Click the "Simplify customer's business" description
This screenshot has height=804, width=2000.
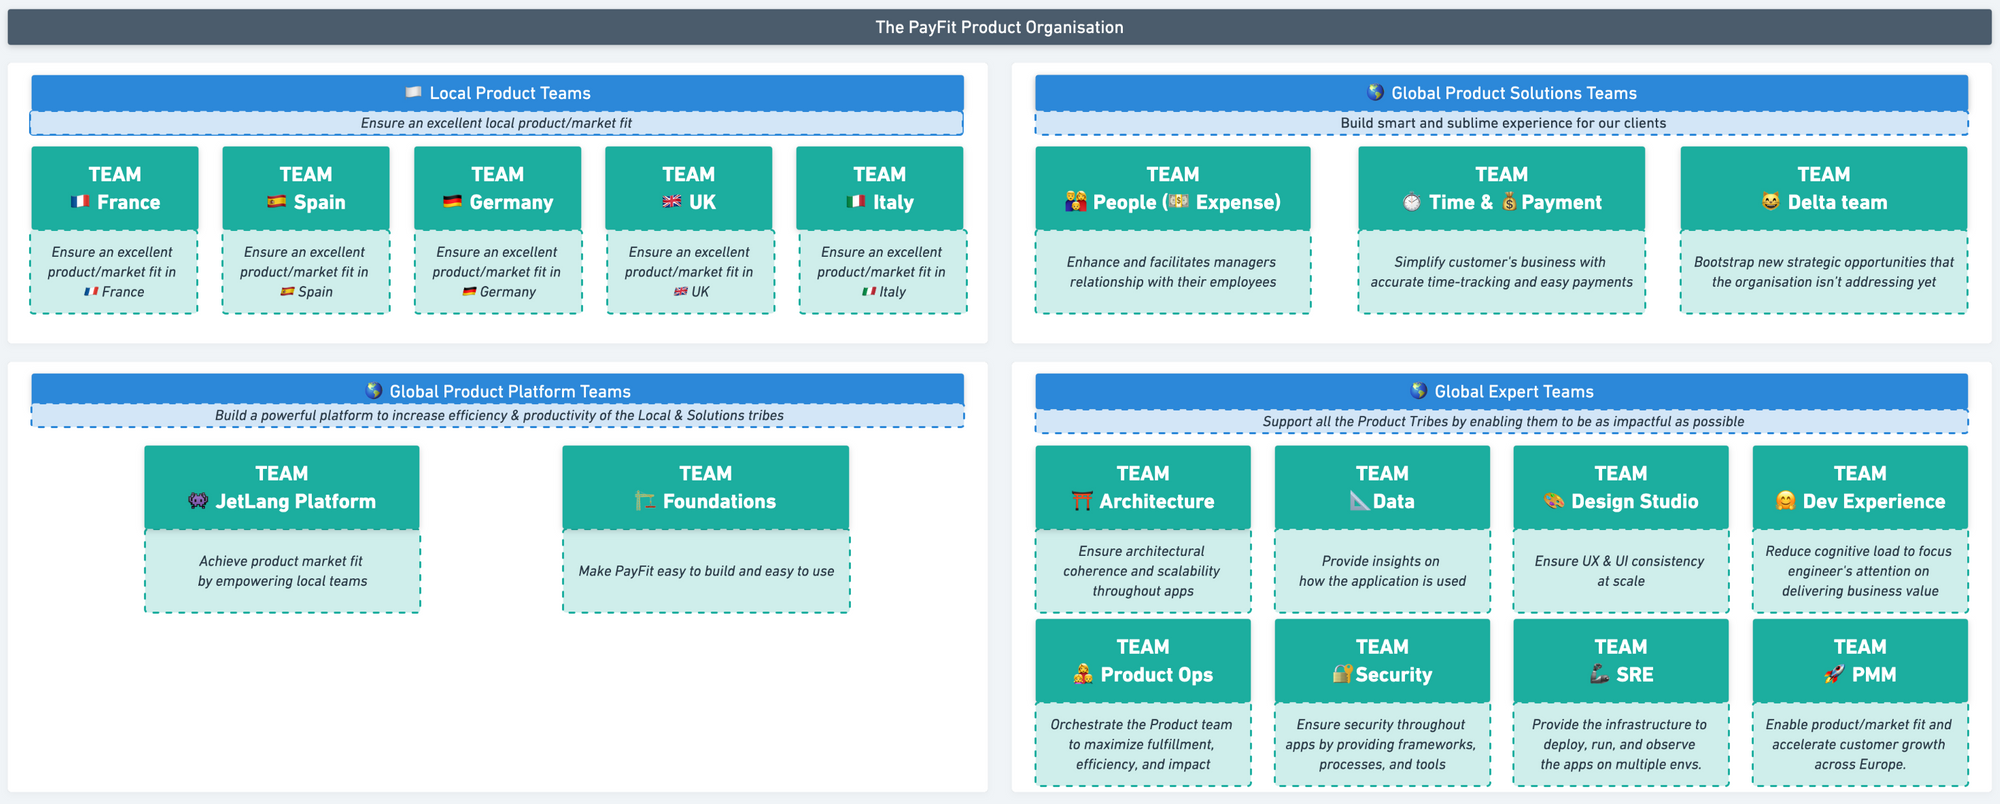coord(1501,272)
